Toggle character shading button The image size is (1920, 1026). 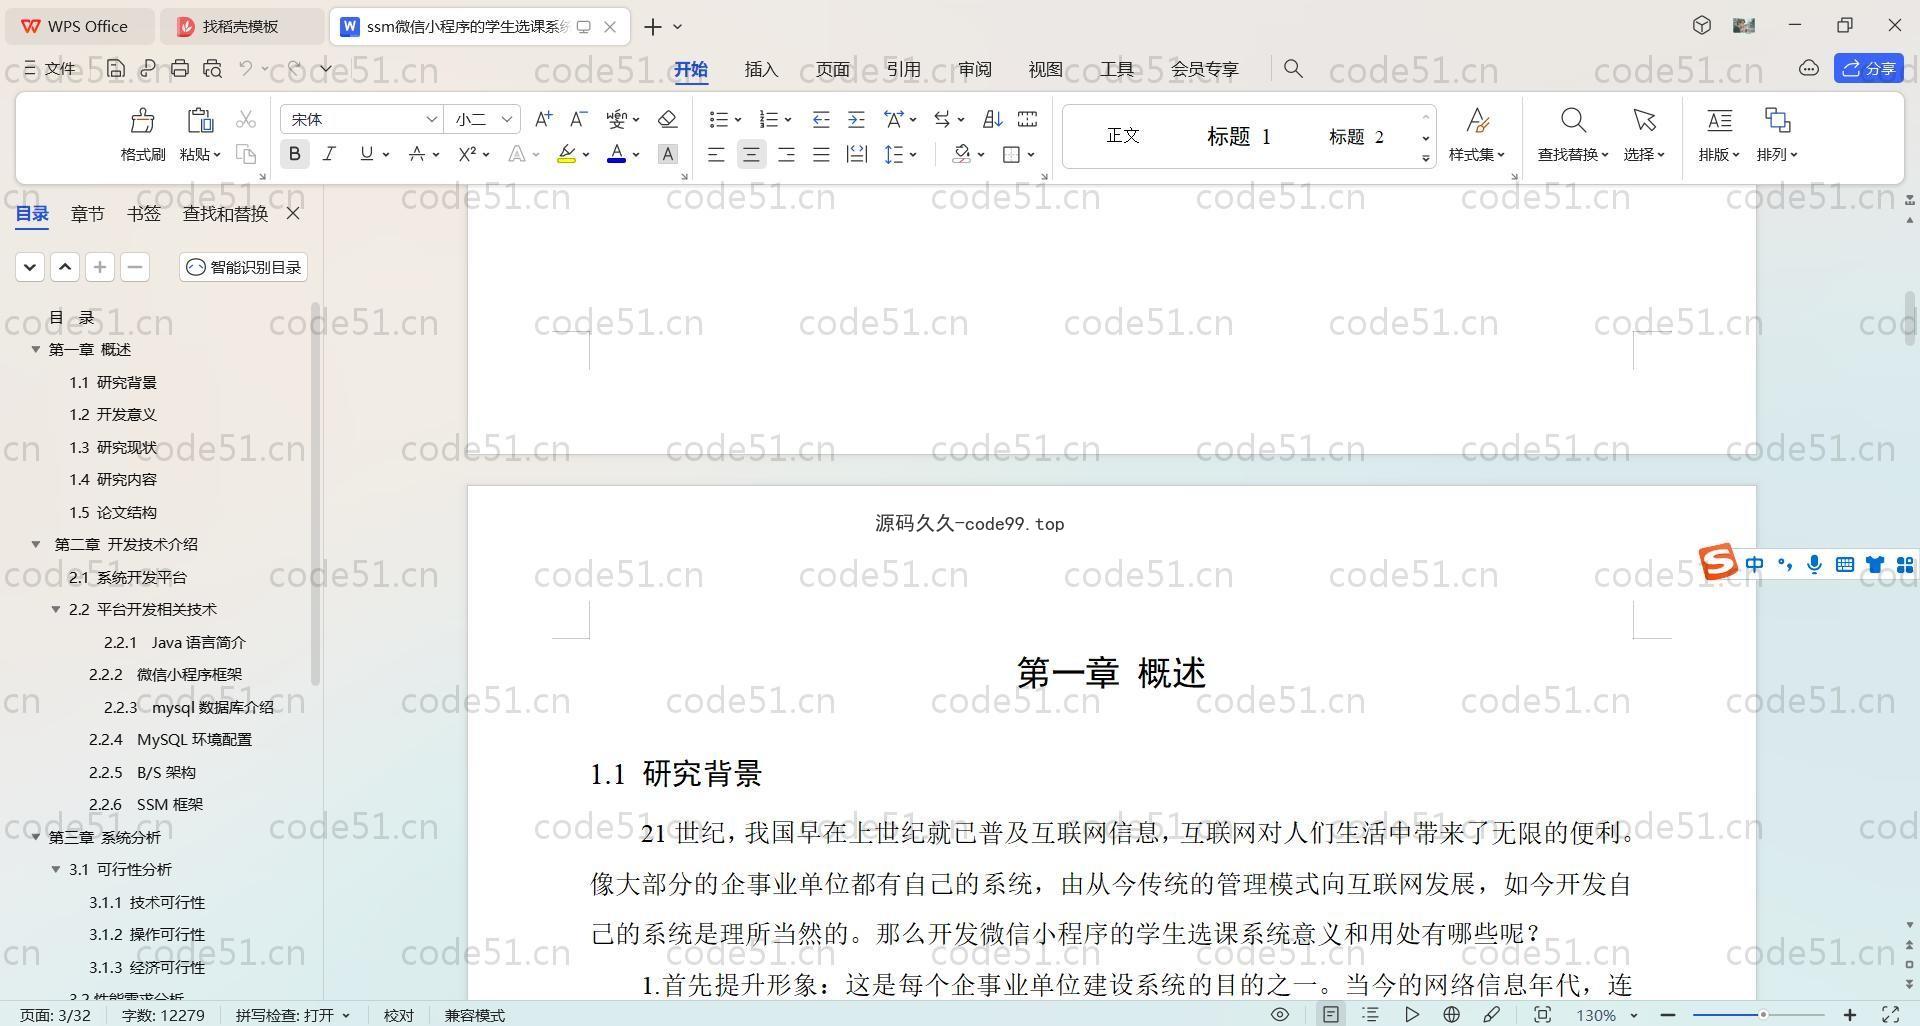668,154
